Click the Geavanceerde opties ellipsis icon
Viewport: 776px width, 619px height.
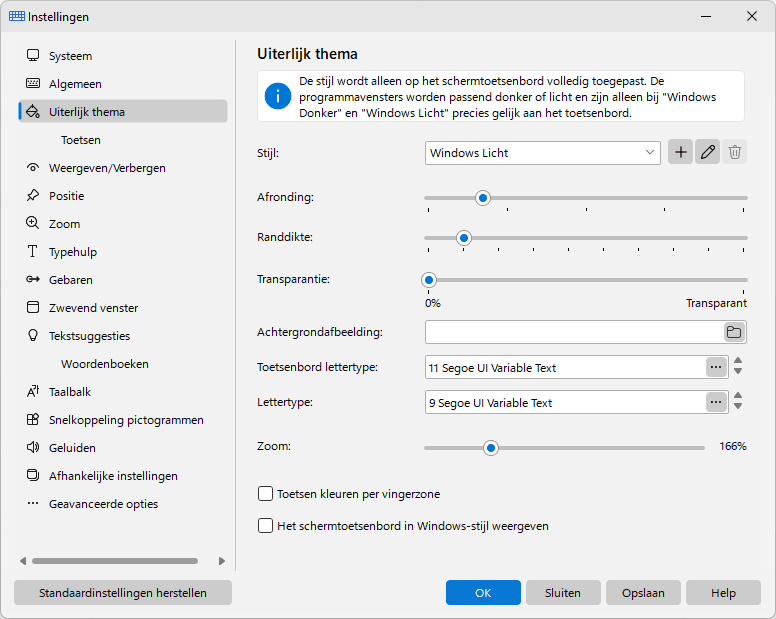[33, 504]
